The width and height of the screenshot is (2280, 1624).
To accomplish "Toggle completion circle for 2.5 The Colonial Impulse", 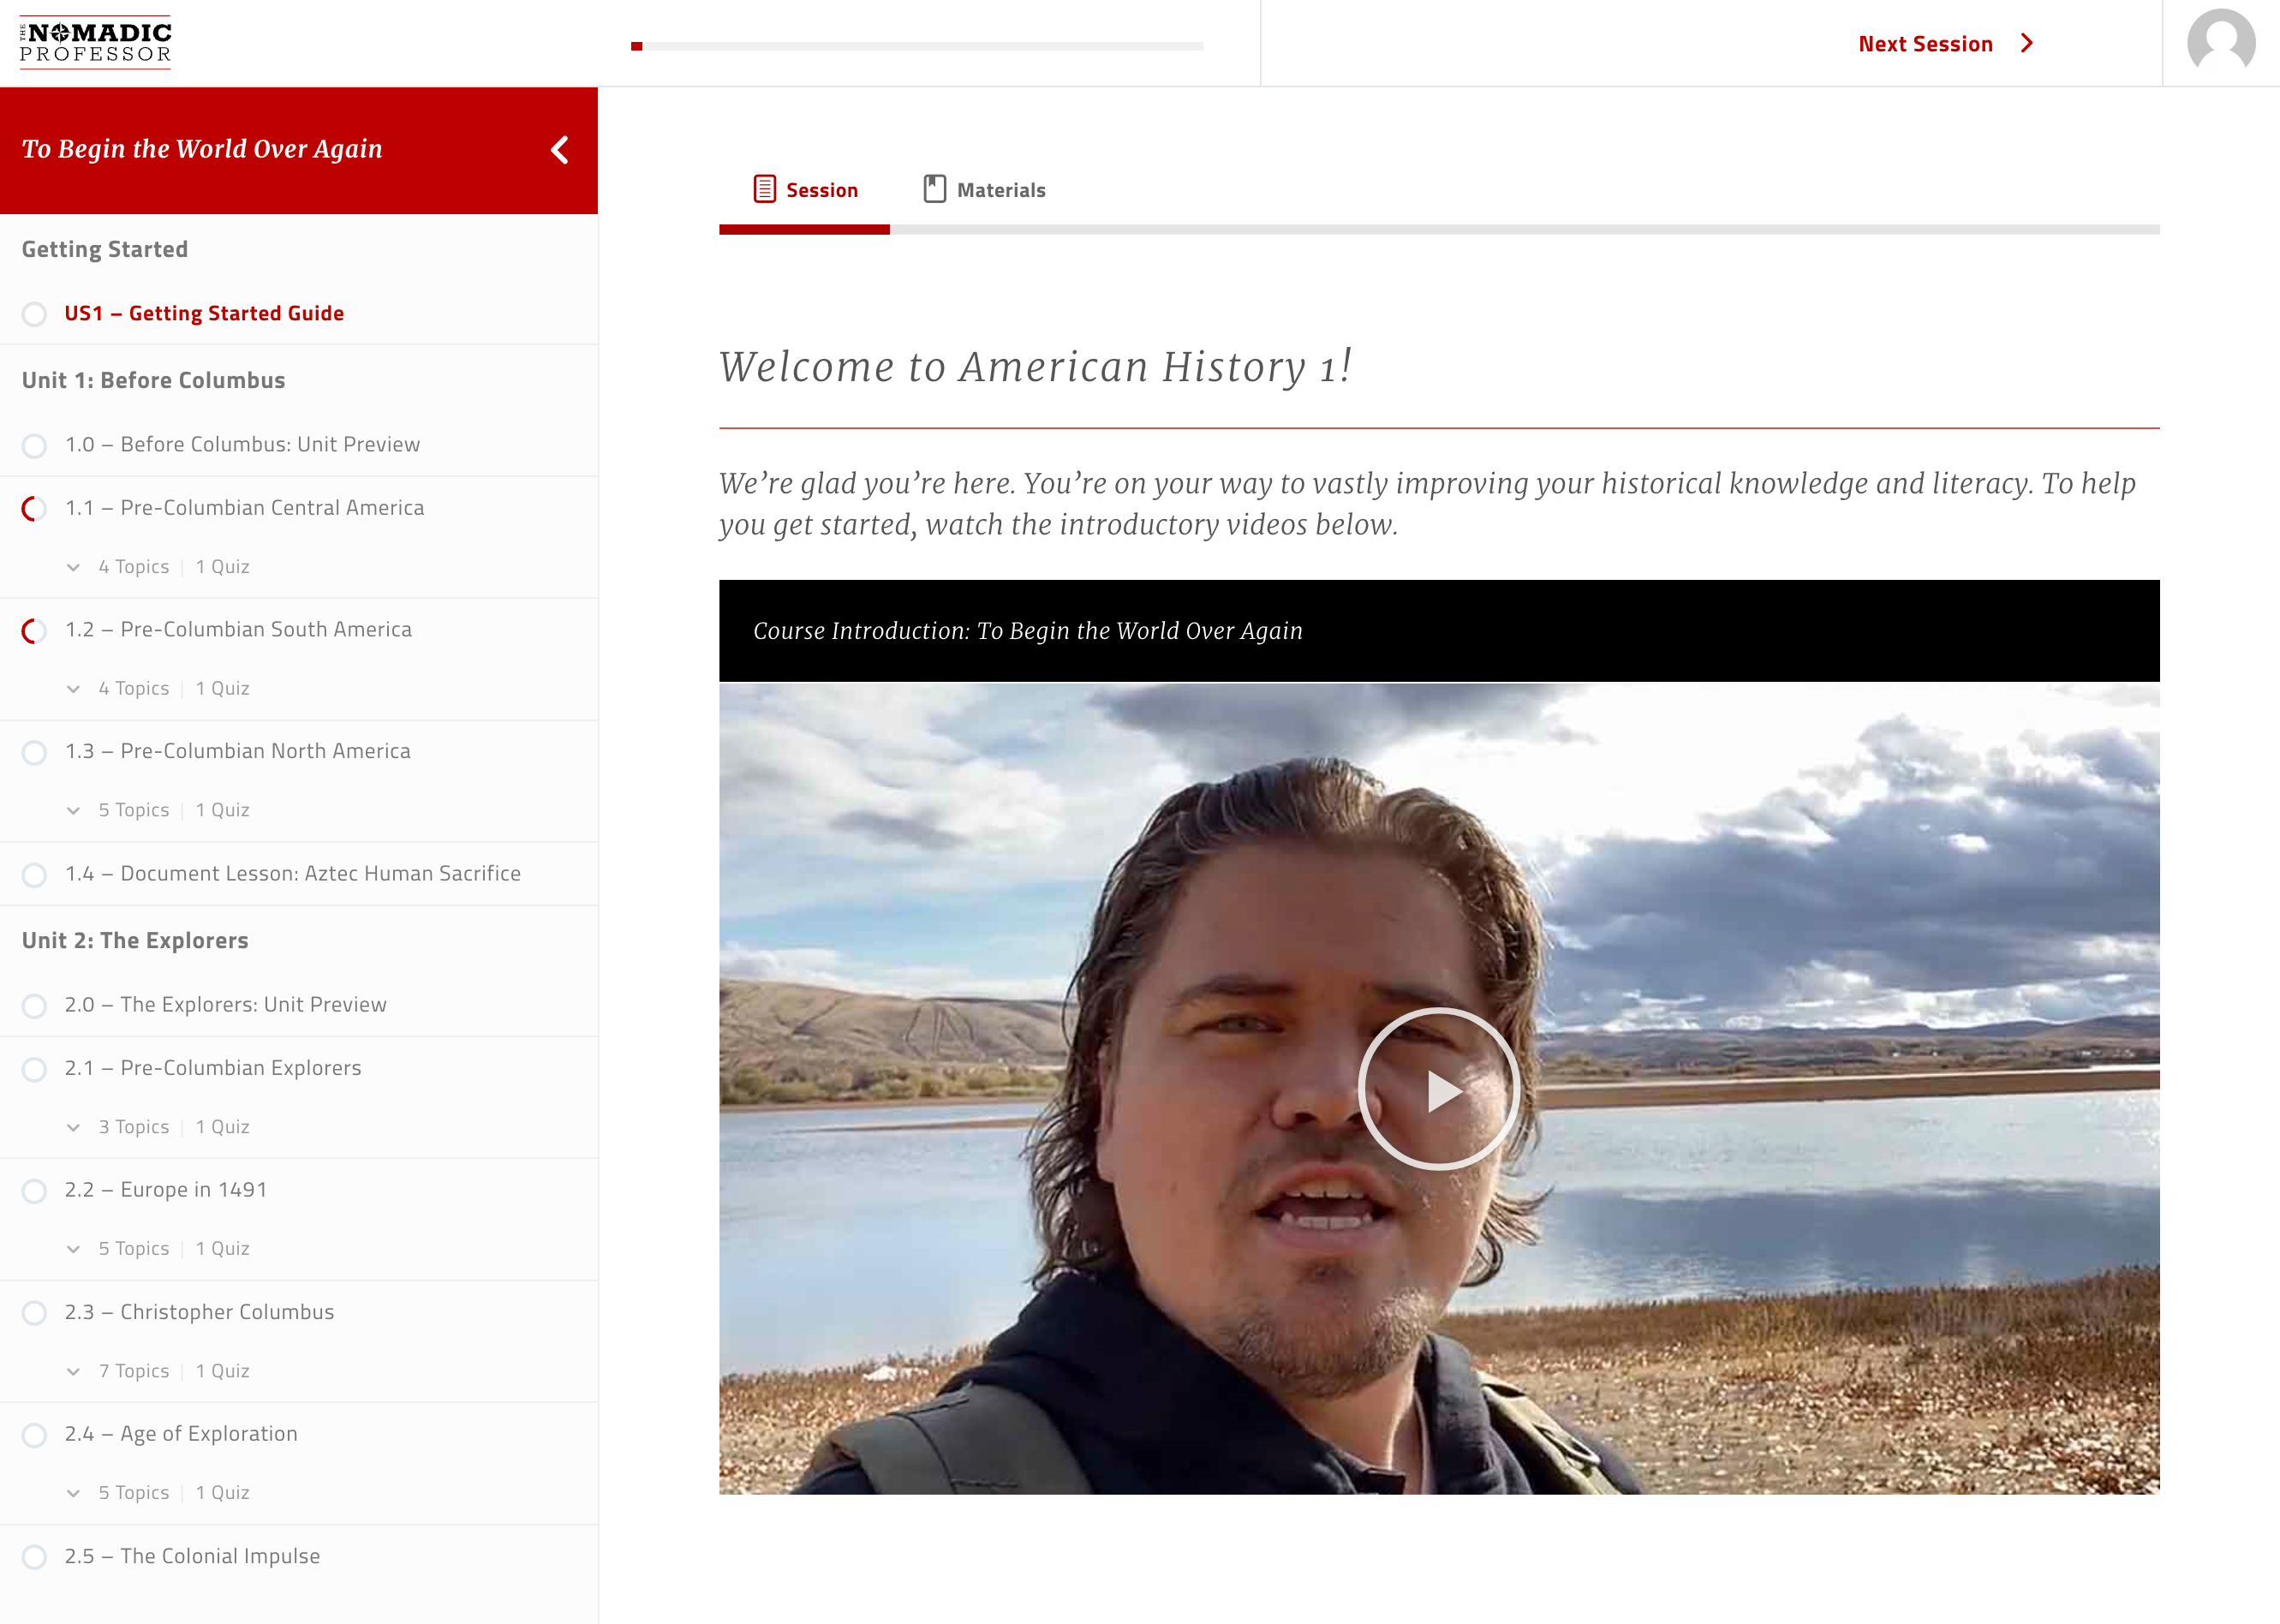I will (35, 1557).
